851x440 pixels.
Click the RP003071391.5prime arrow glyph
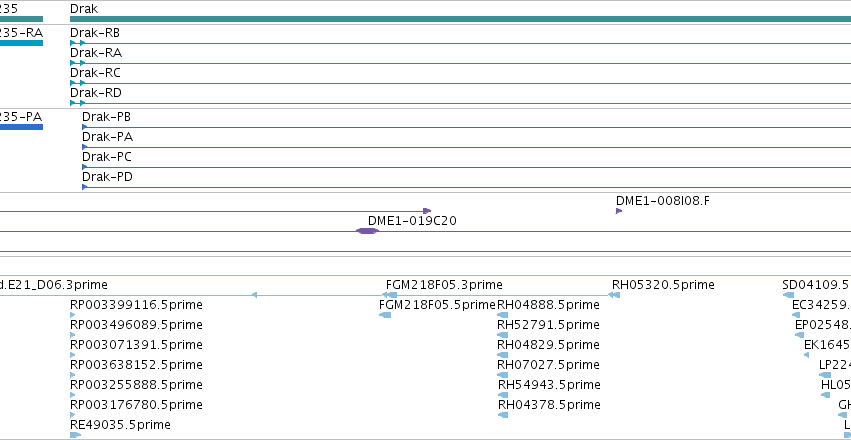coord(73,355)
